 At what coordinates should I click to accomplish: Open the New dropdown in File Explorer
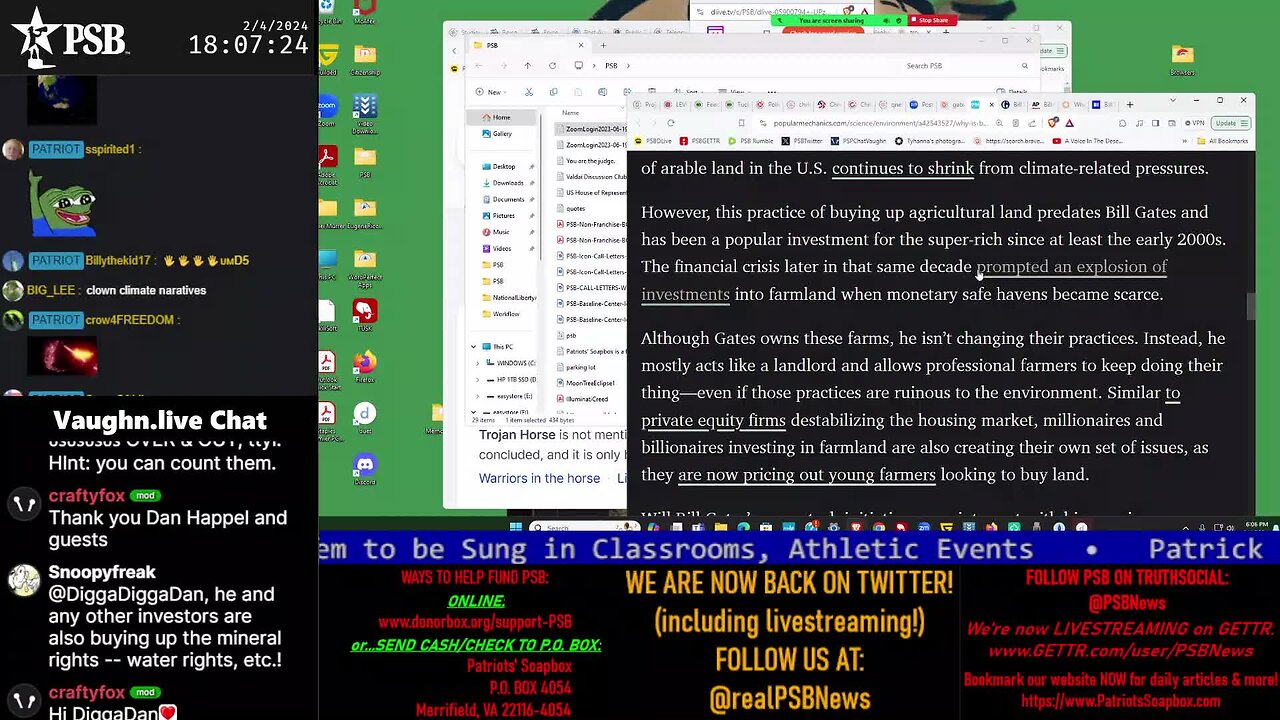point(490,92)
